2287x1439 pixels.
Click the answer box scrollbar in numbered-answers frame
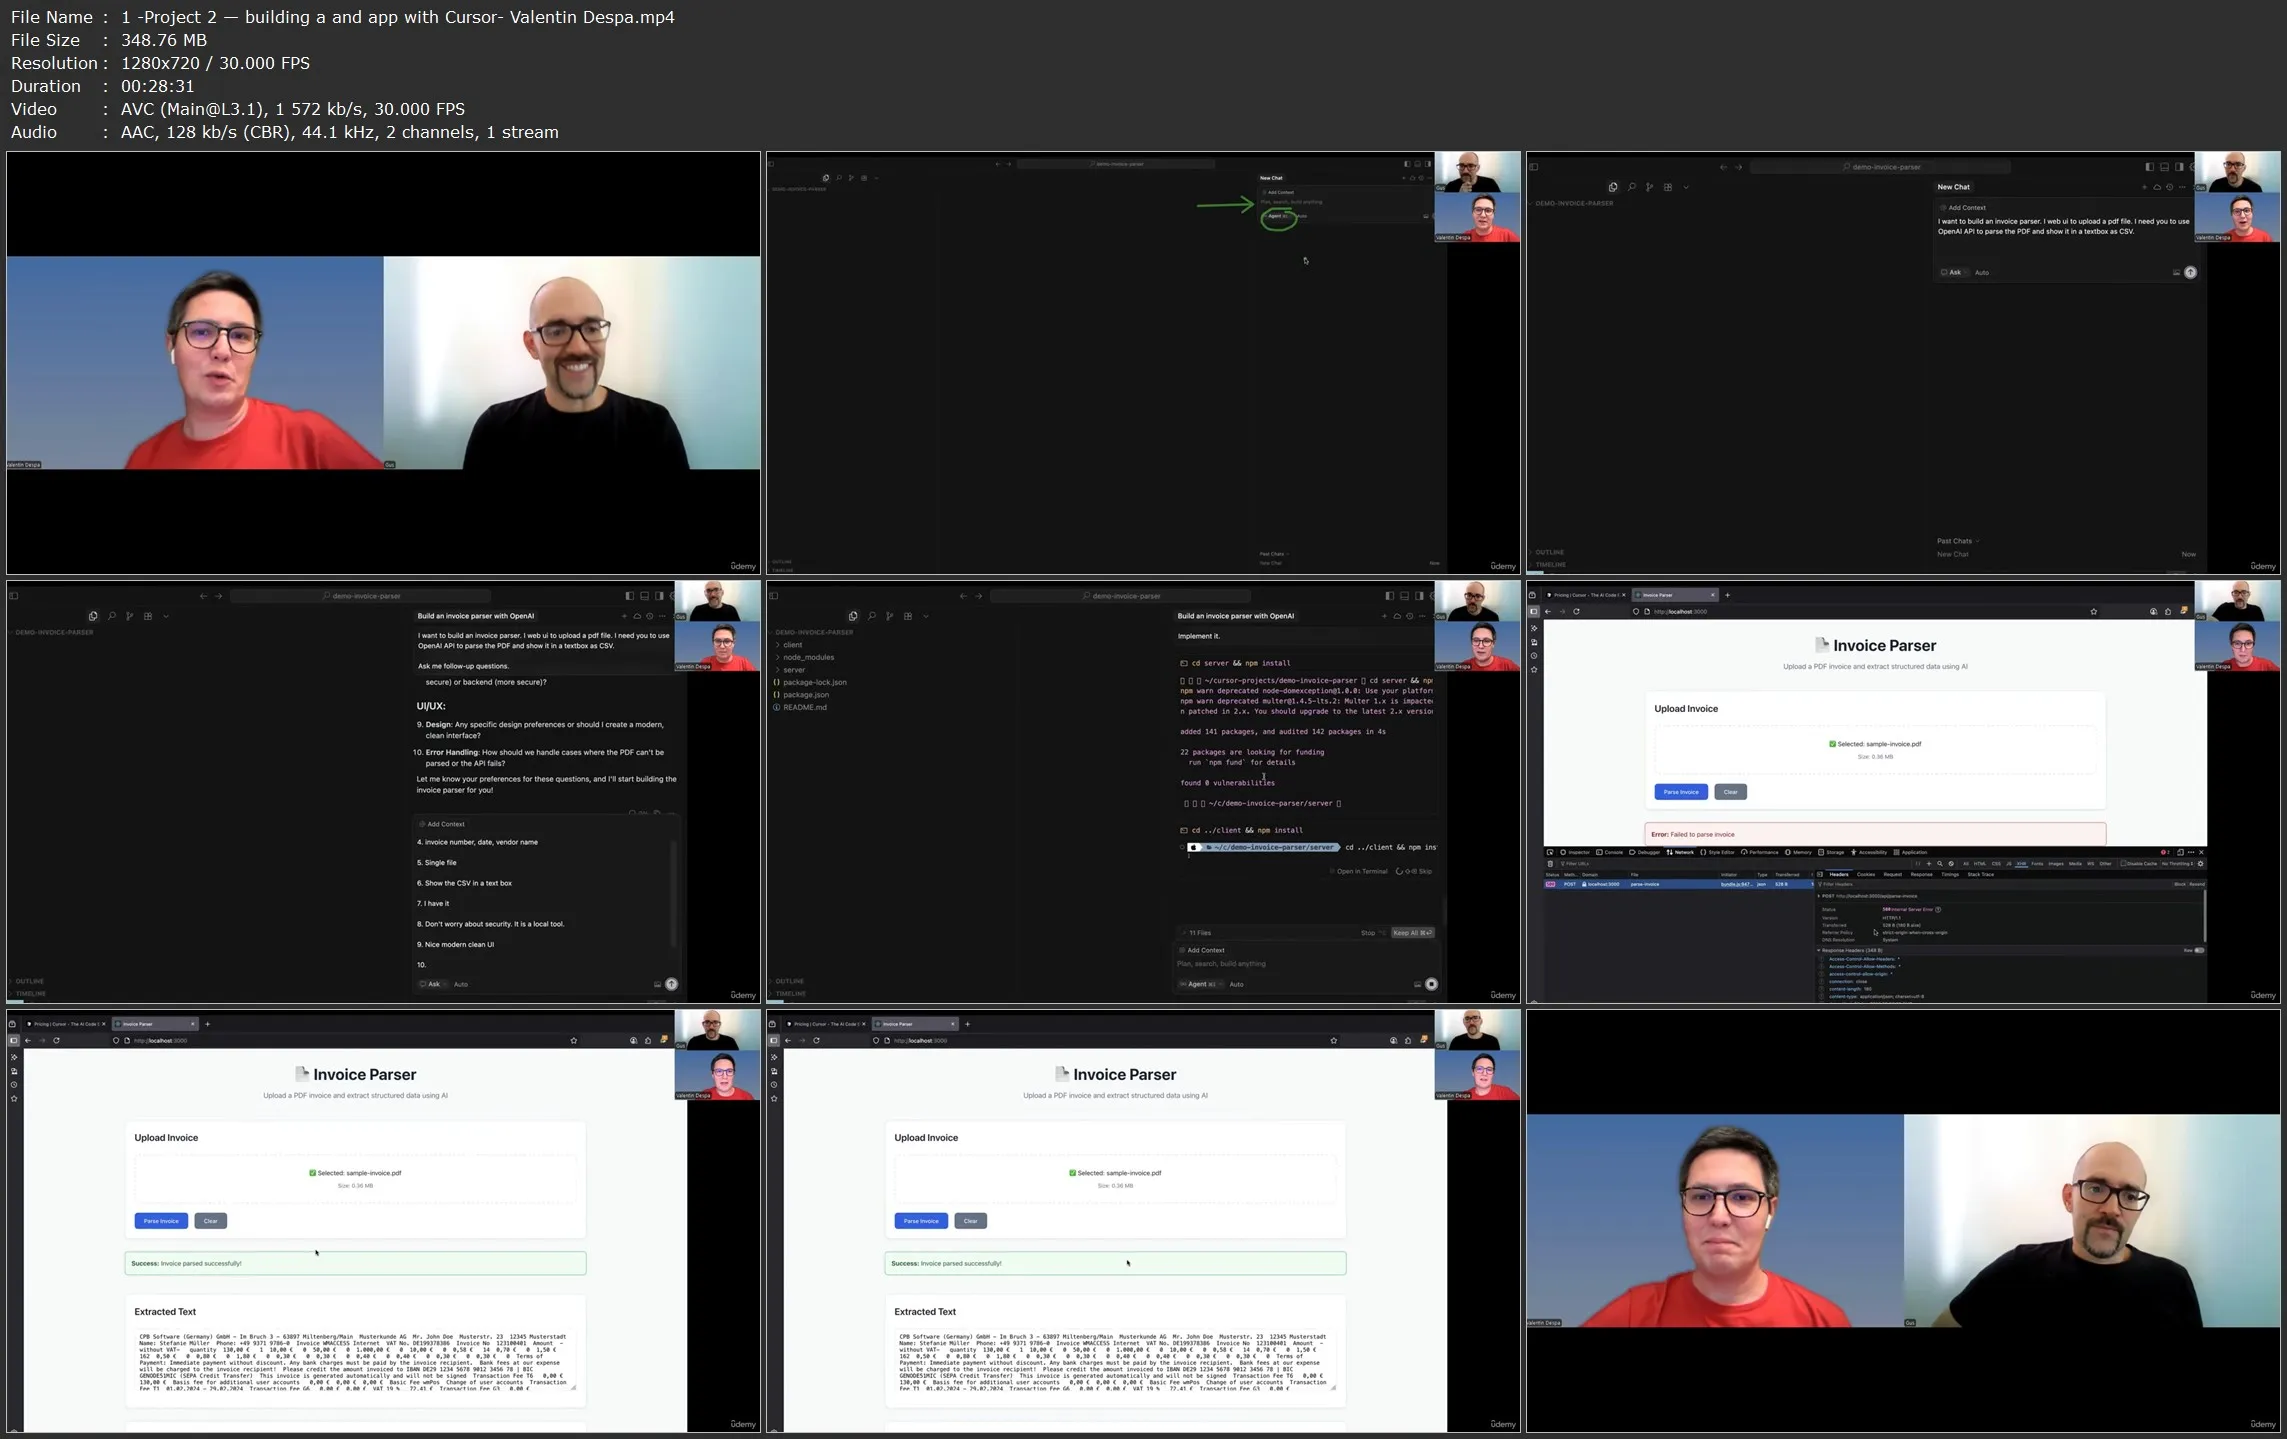click(674, 894)
